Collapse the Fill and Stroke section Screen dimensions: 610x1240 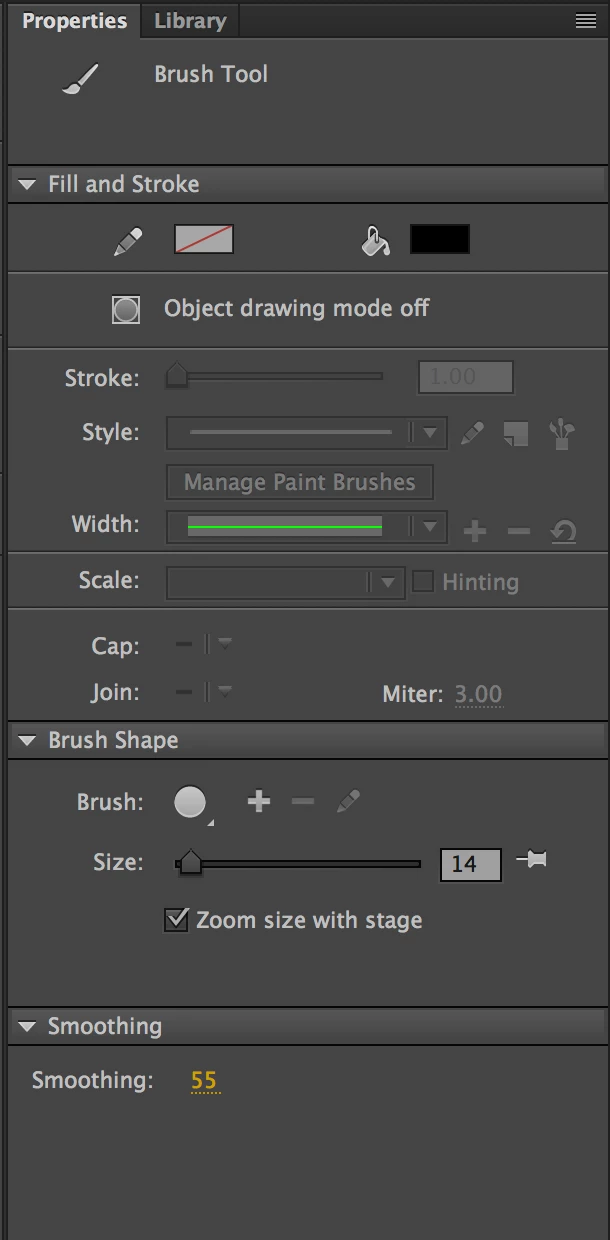click(28, 184)
